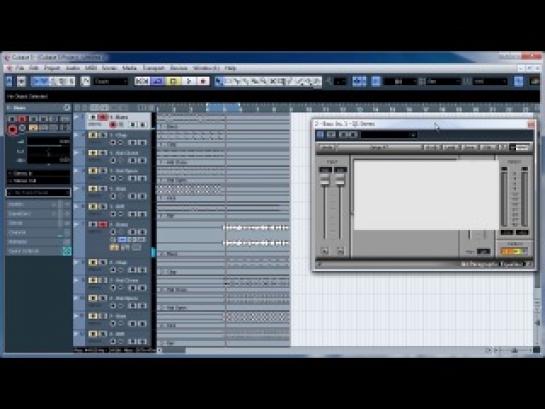This screenshot has height=409, width=545.
Task: Open the No Track Preset dropdown
Action: tap(38, 193)
